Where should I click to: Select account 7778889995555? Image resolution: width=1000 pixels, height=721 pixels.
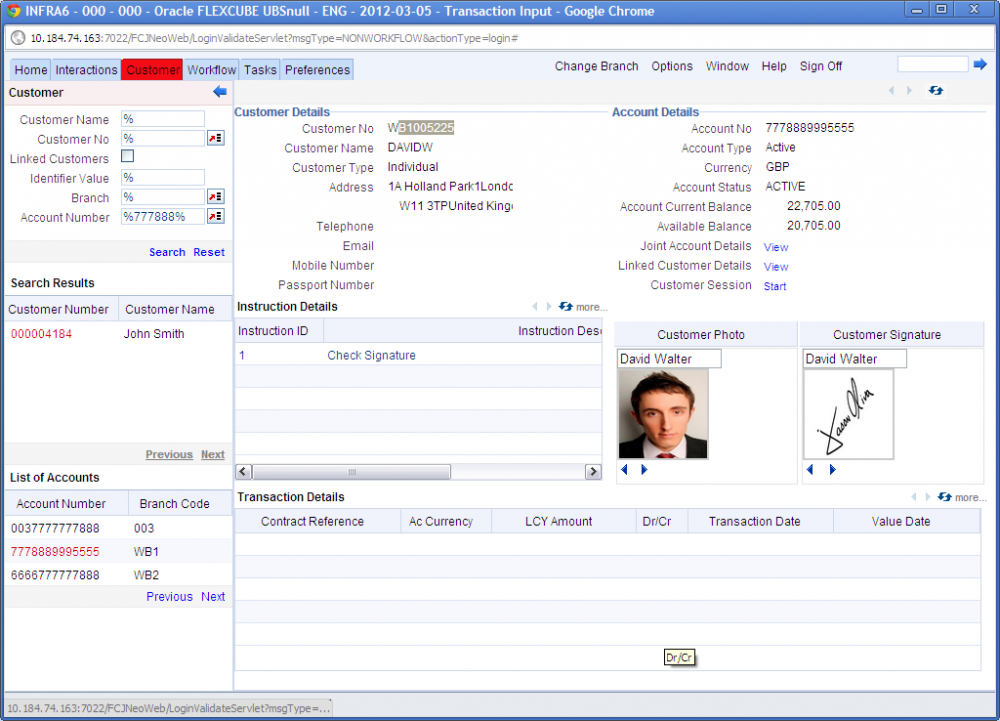55,551
